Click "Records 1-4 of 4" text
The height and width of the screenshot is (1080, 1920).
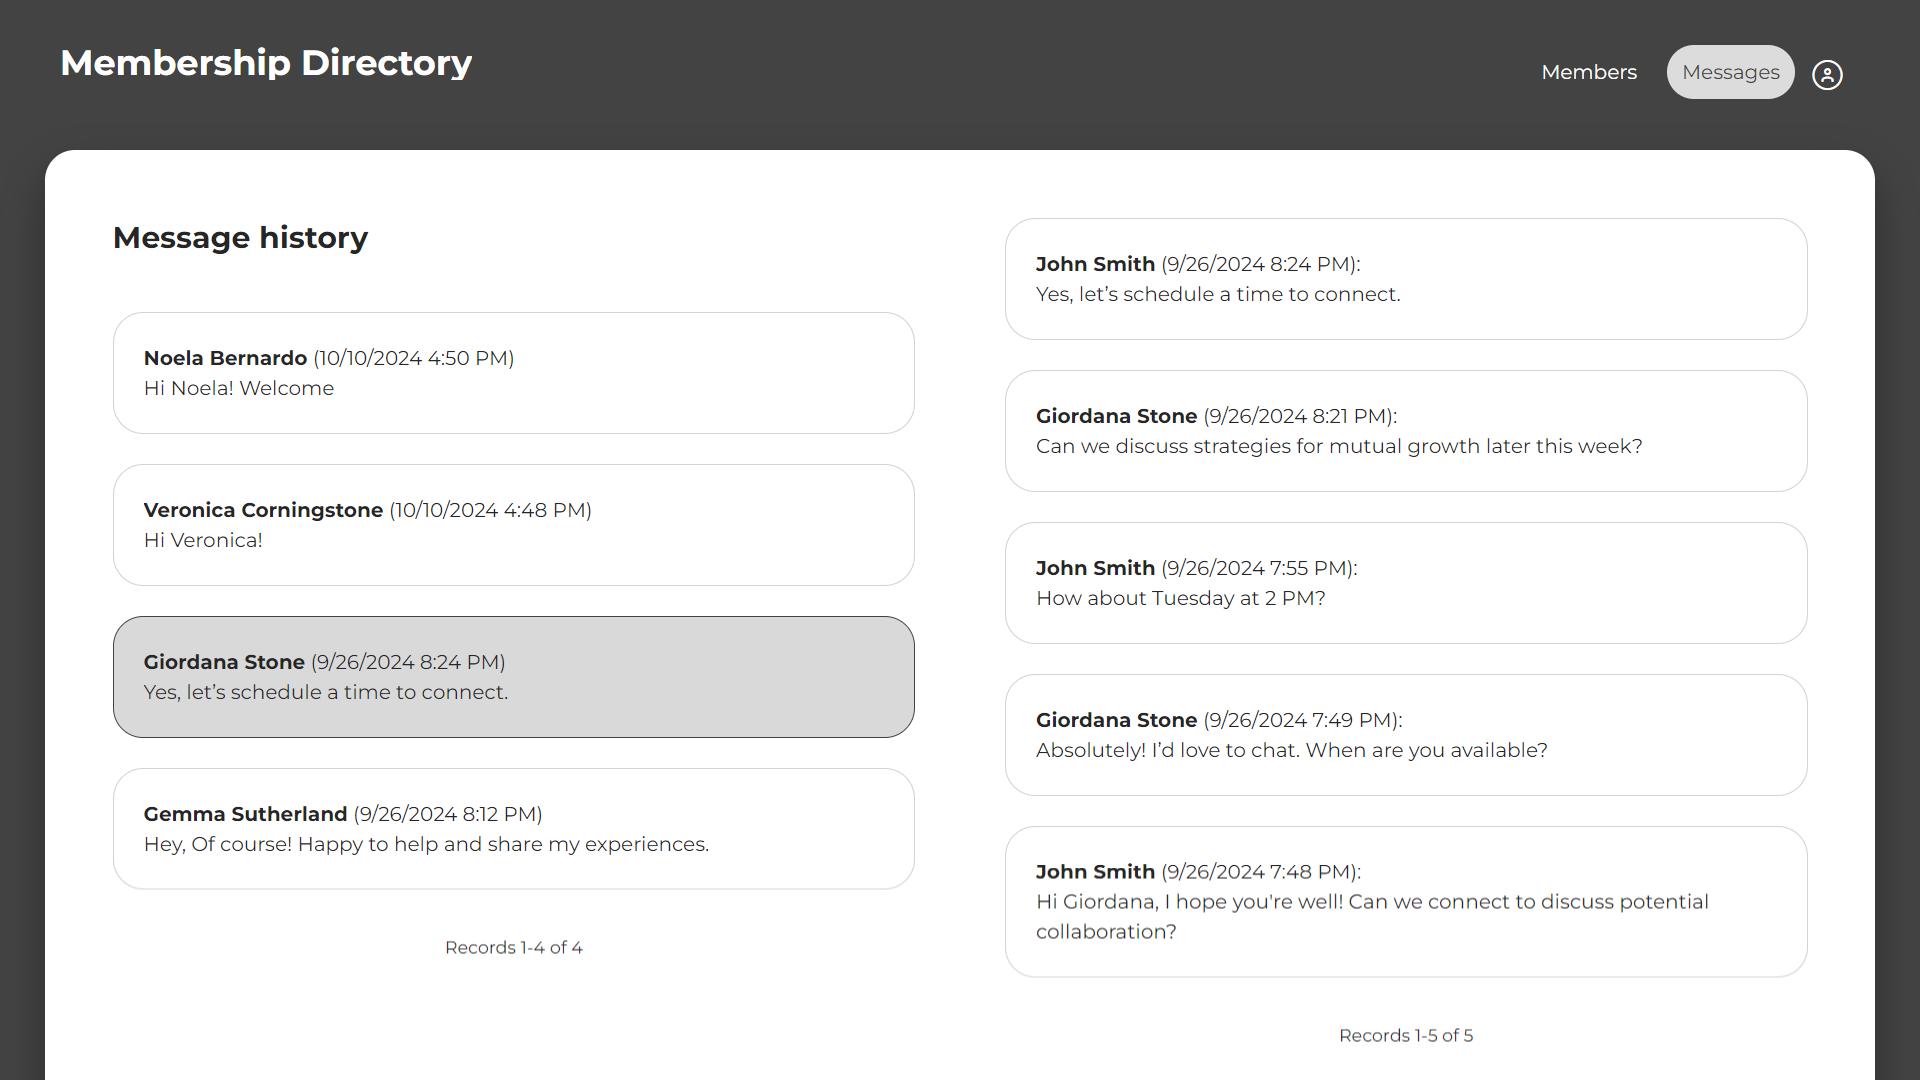[x=514, y=947]
